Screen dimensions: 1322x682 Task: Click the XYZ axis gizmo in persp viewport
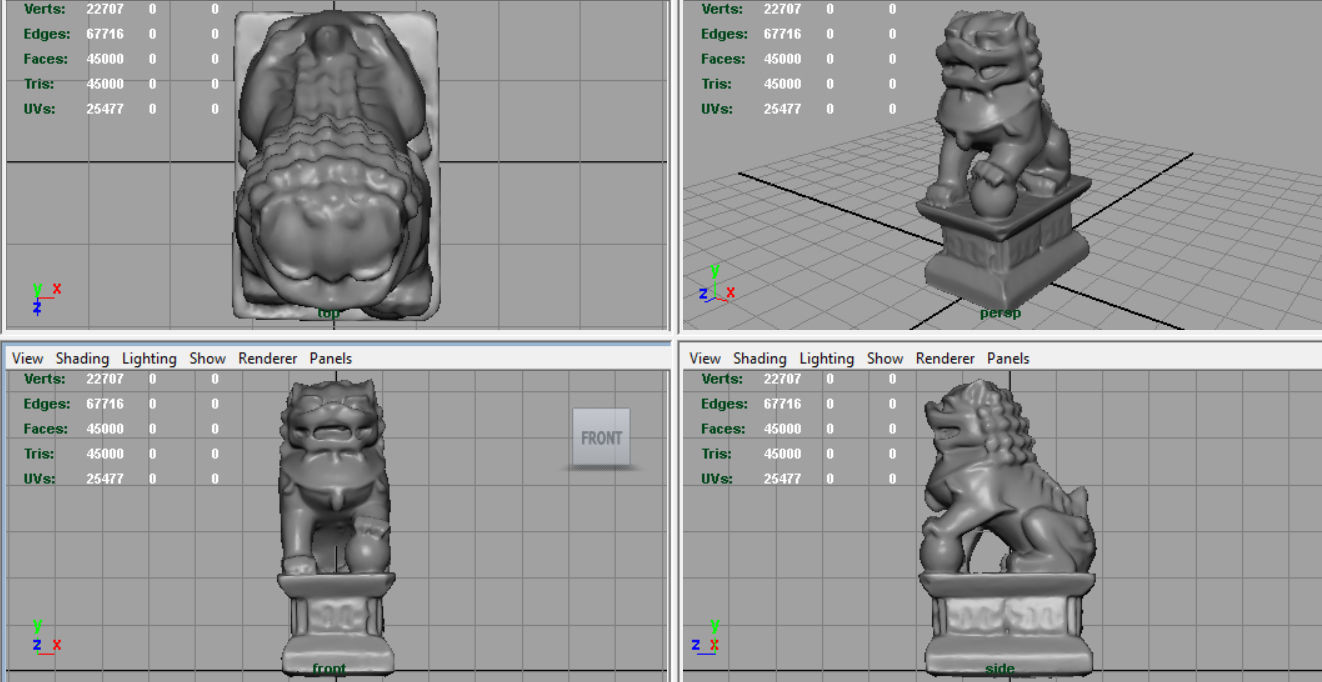[717, 285]
